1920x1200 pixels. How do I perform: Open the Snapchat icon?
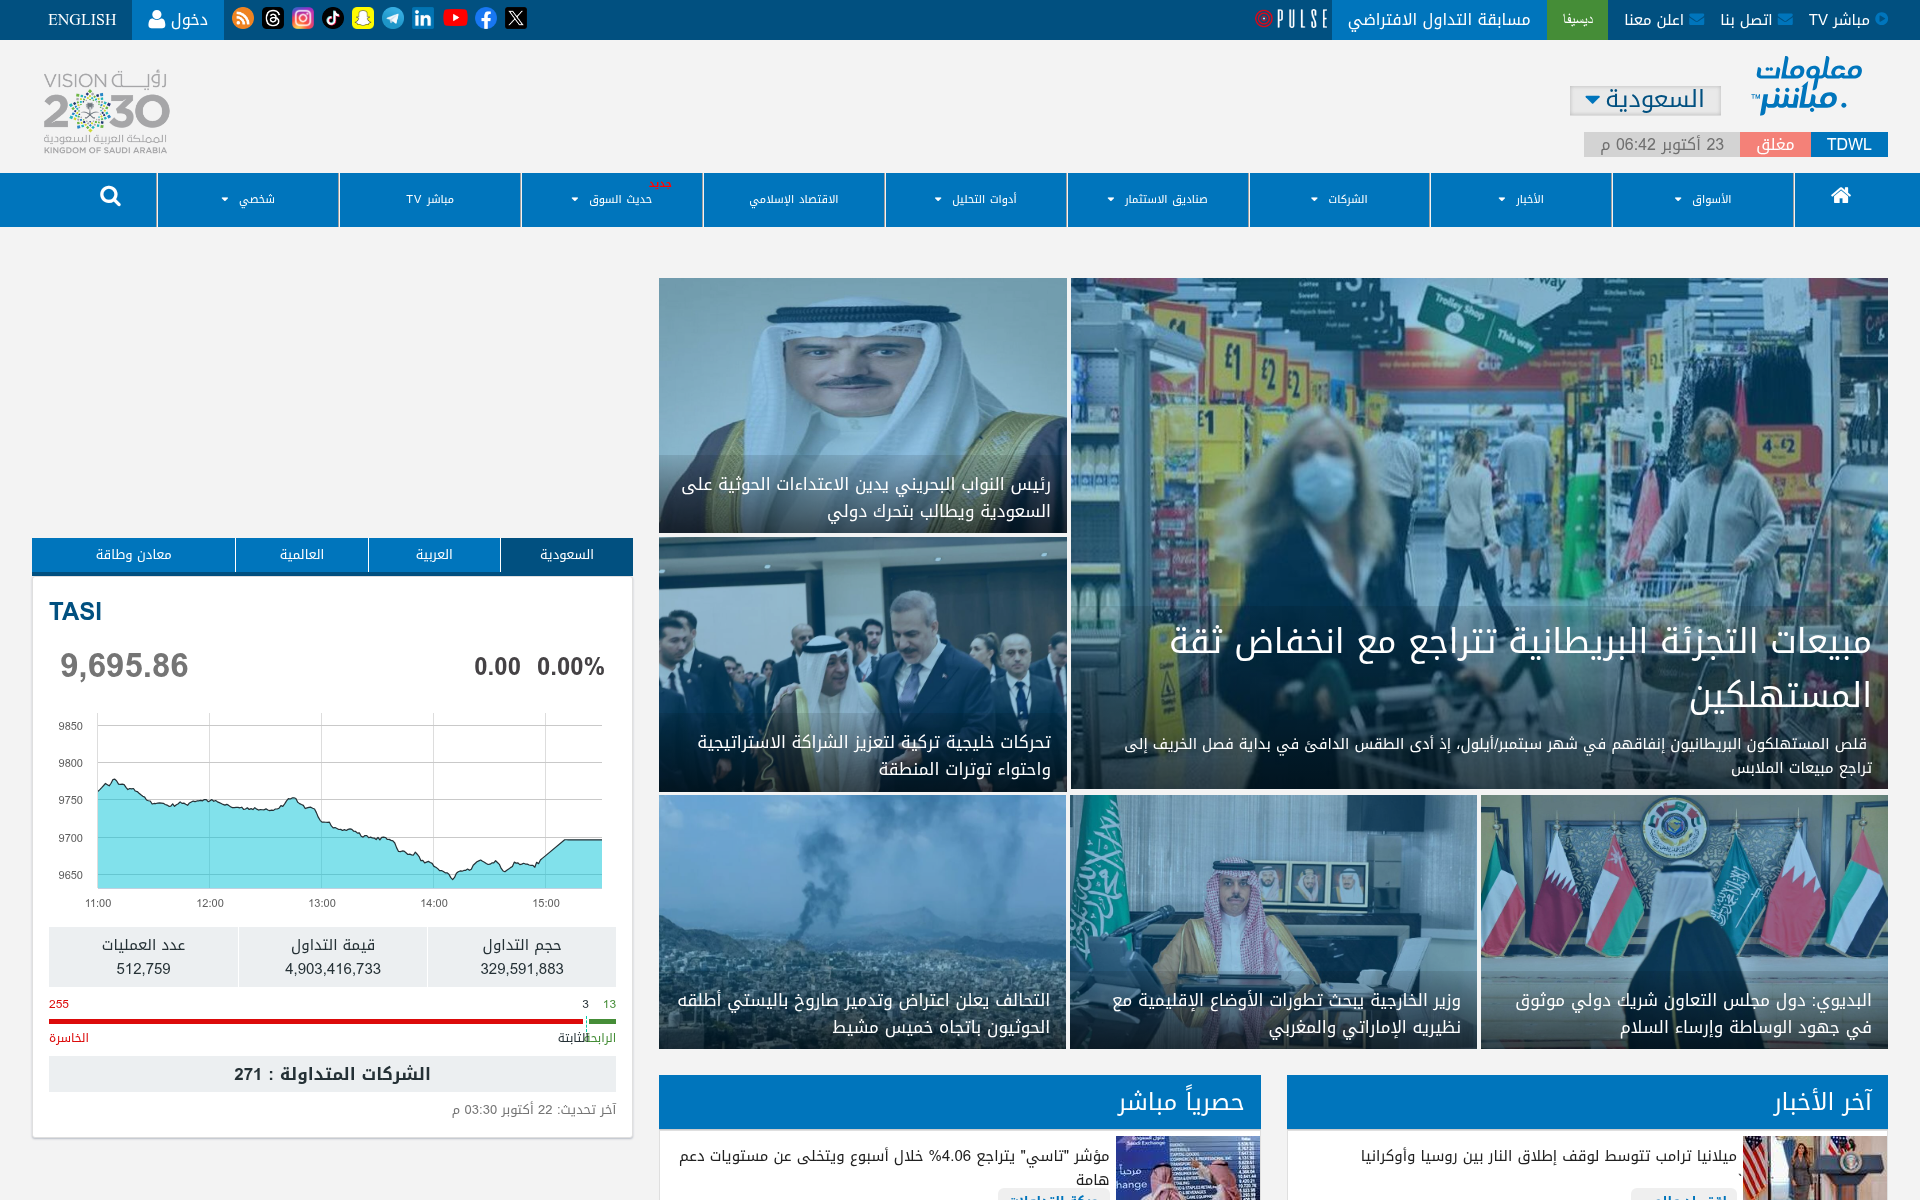(363, 19)
